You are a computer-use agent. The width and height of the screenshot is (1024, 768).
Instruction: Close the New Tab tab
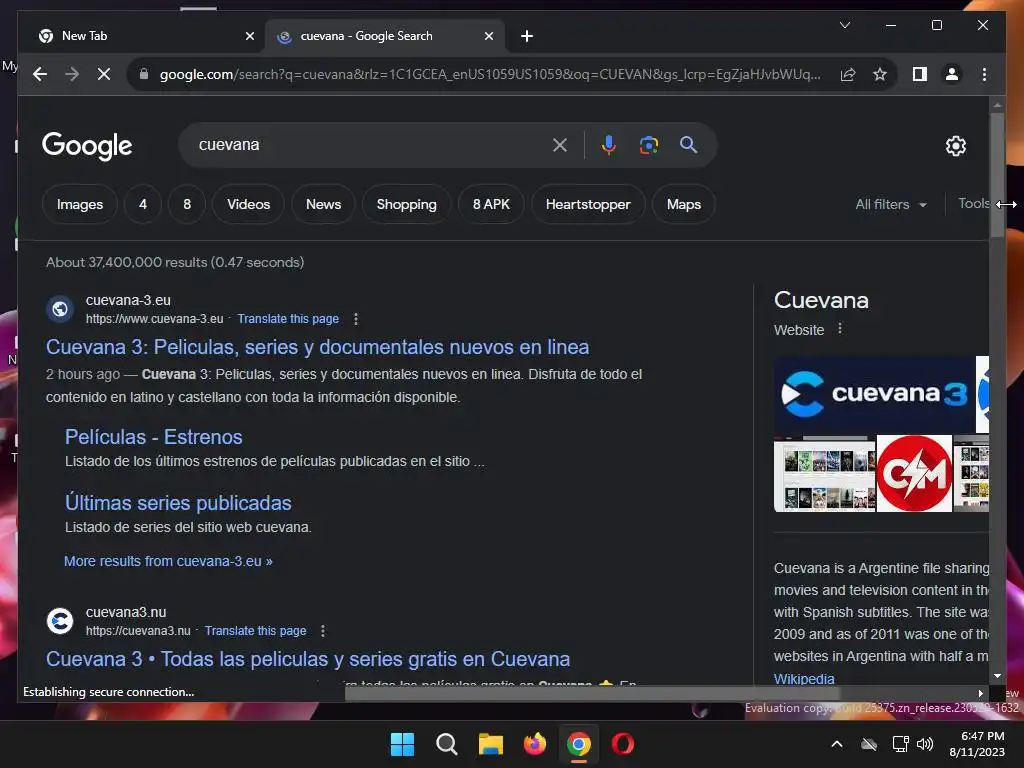249,36
